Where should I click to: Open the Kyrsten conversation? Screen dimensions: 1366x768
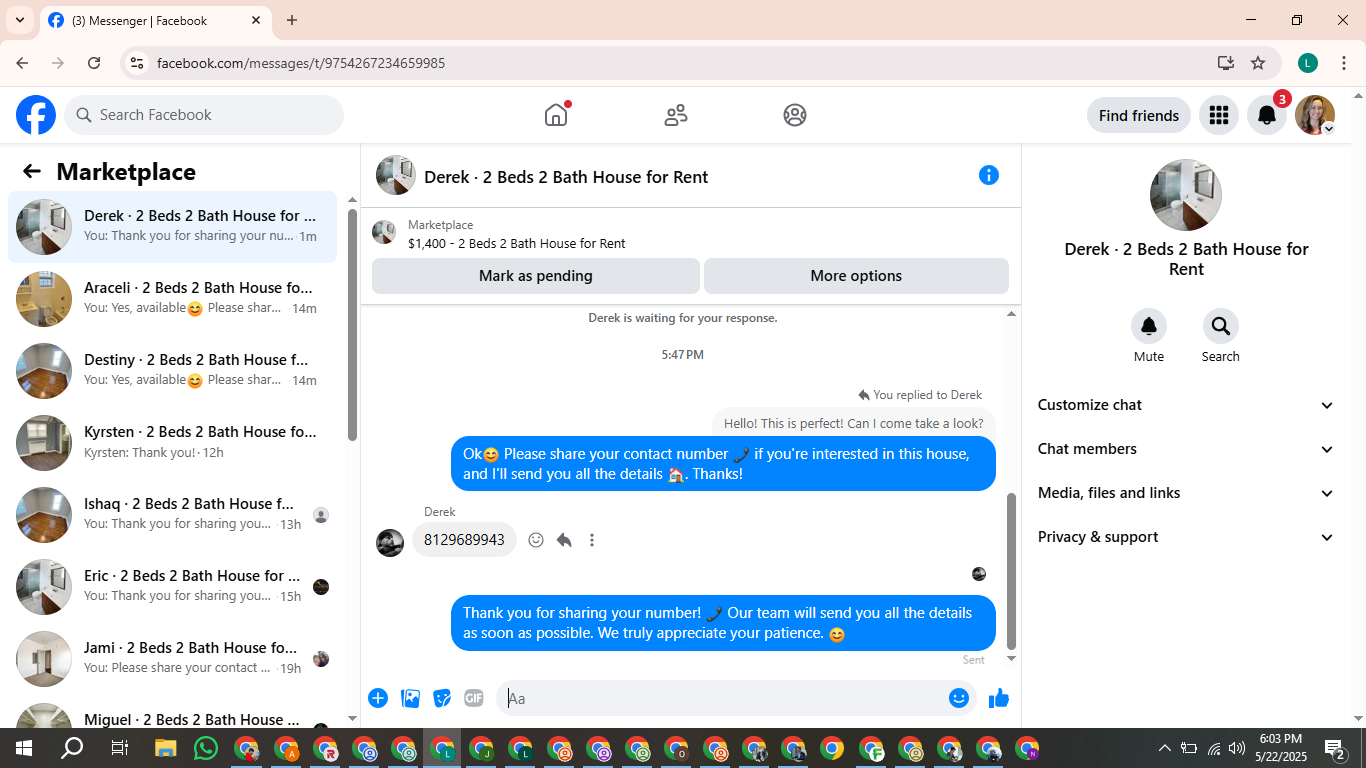pyautogui.click(x=173, y=443)
